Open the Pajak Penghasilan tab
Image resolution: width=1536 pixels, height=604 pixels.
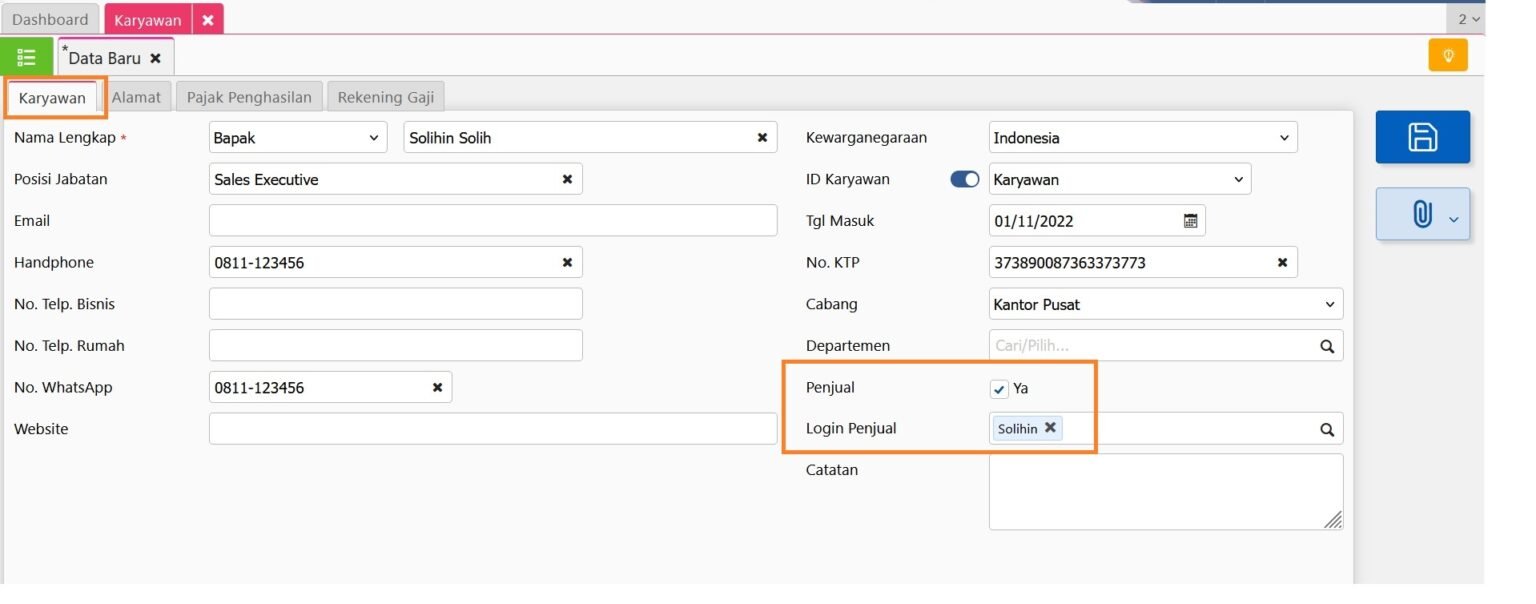click(x=249, y=97)
